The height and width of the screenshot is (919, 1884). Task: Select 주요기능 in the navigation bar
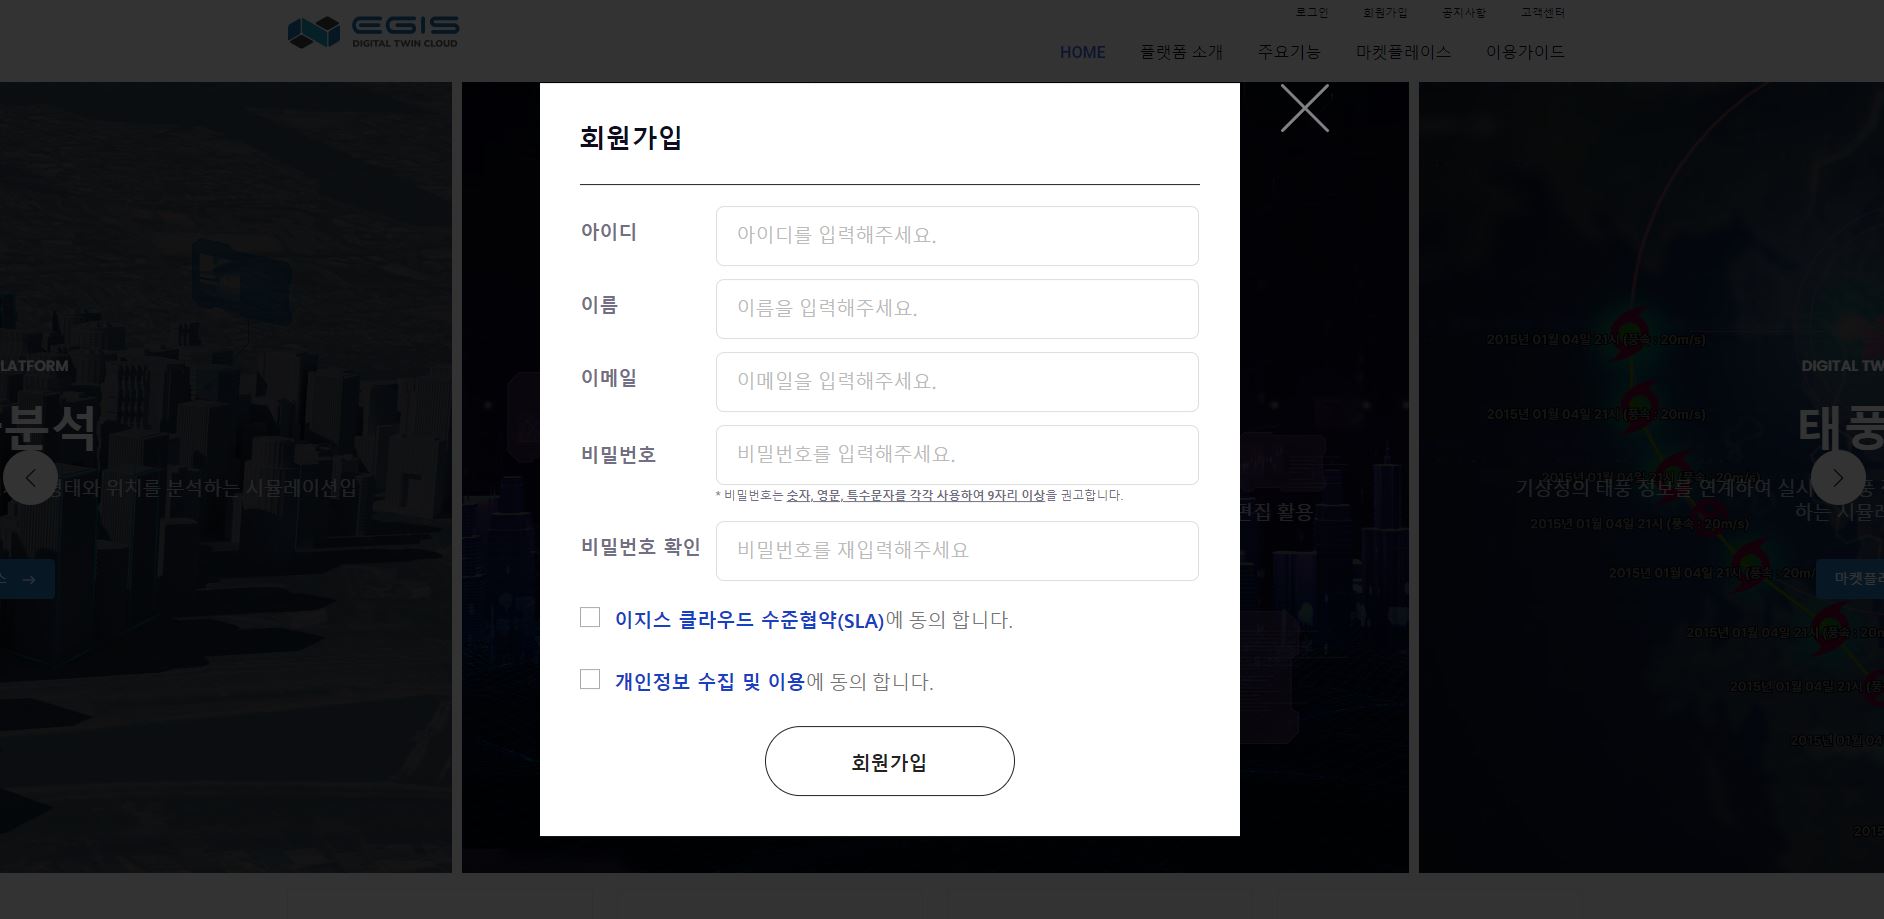tap(1289, 52)
